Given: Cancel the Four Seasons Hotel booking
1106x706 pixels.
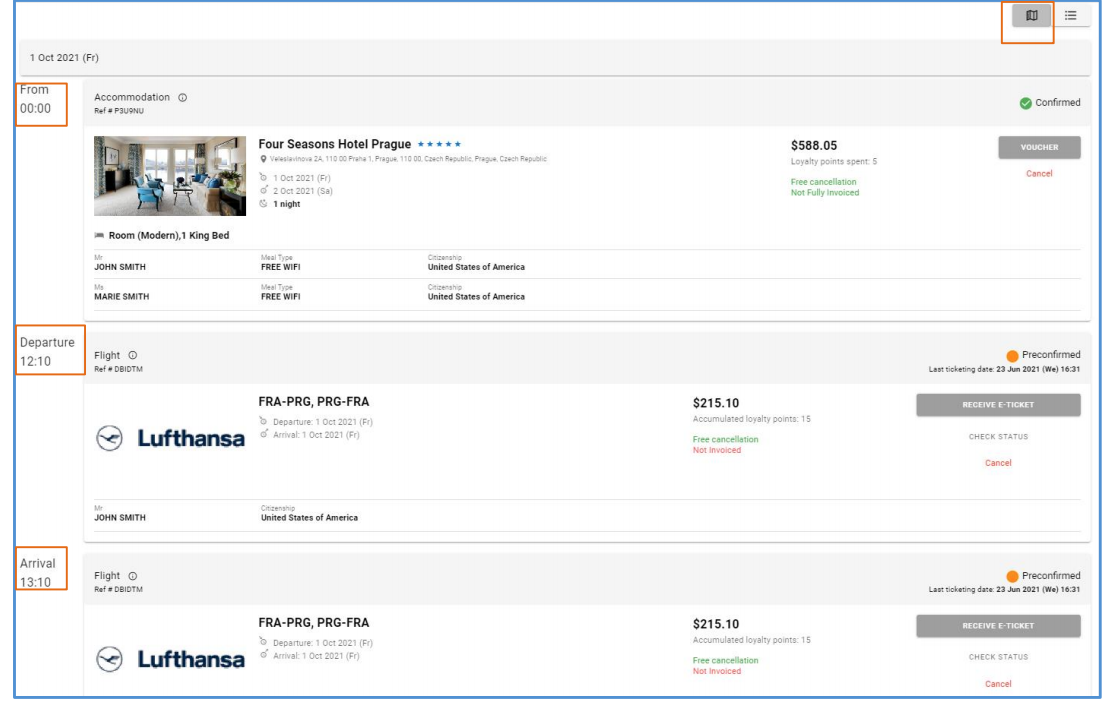Looking at the screenshot, I should [1039, 174].
